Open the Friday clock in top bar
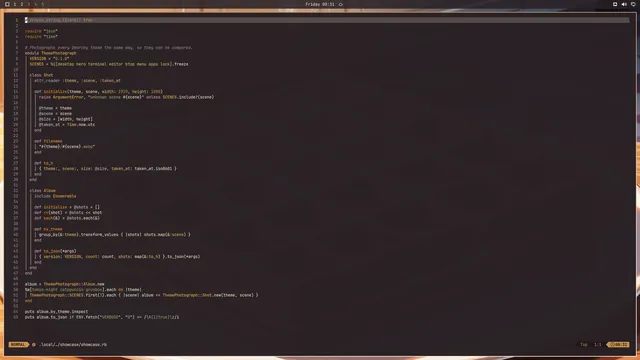Image resolution: width=640 pixels, height=360 pixels. click(320, 4)
